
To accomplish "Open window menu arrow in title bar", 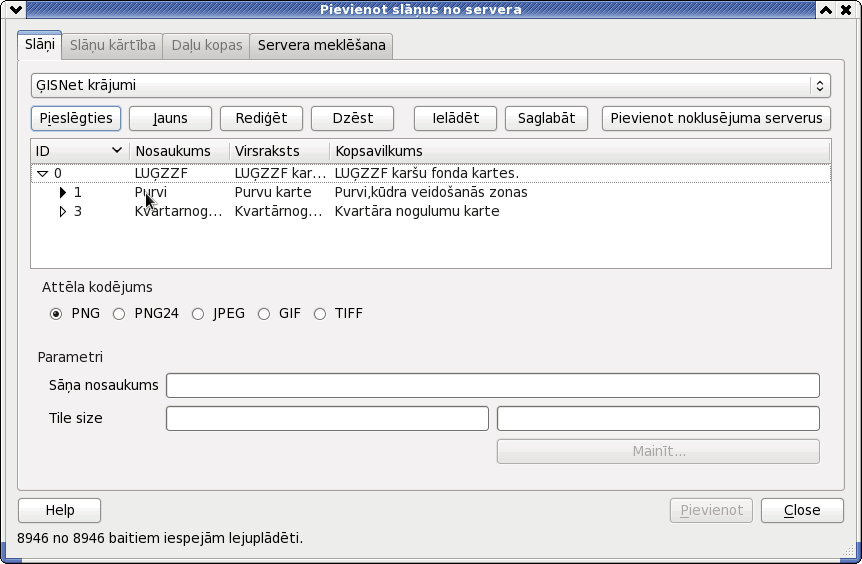I will pyautogui.click(x=15, y=9).
